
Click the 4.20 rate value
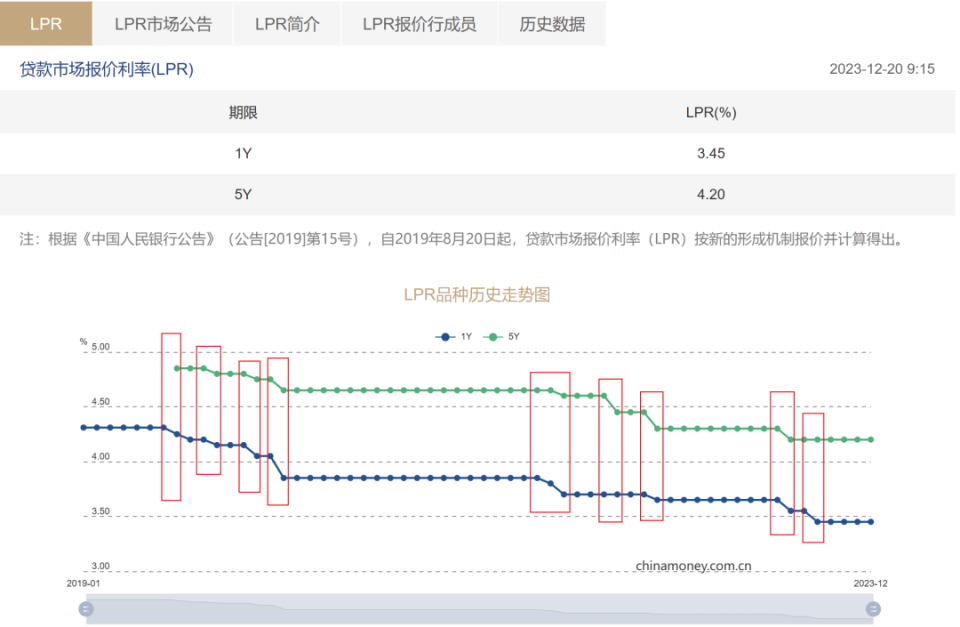(x=711, y=195)
